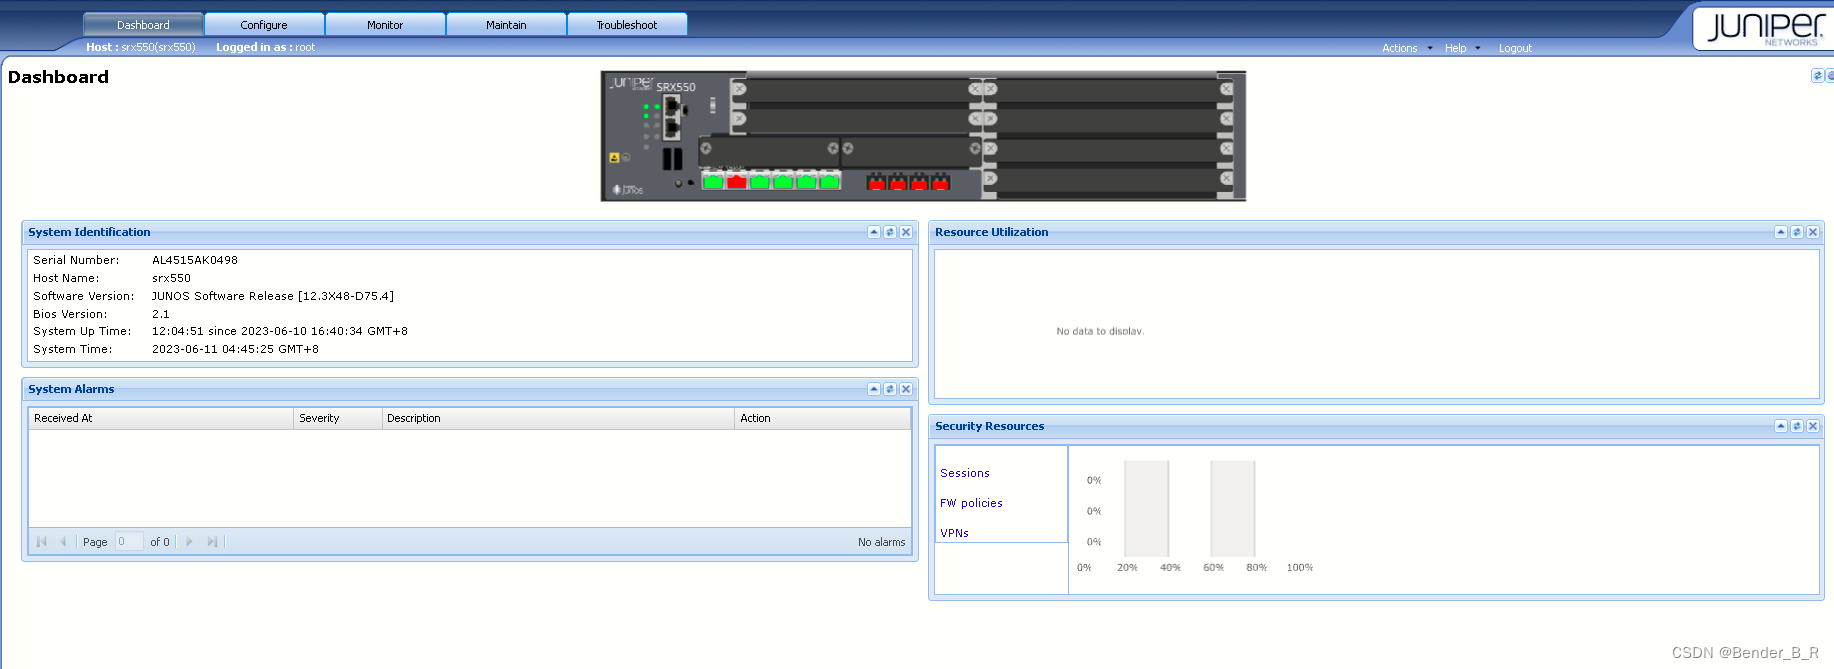The width and height of the screenshot is (1834, 669).
Task: Collapse the System Alarms panel
Action: [x=874, y=389]
